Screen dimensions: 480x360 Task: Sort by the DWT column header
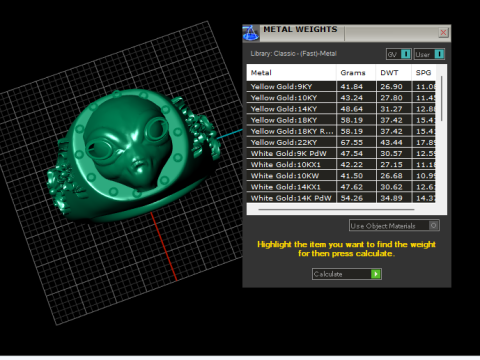point(394,73)
